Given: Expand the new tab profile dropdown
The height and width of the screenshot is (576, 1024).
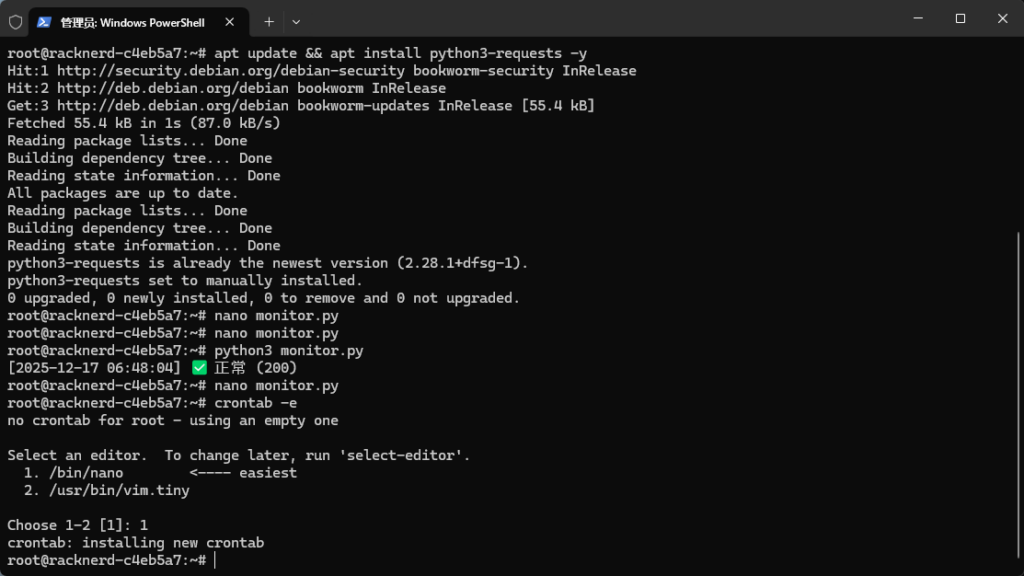Looking at the screenshot, I should coord(296,21).
